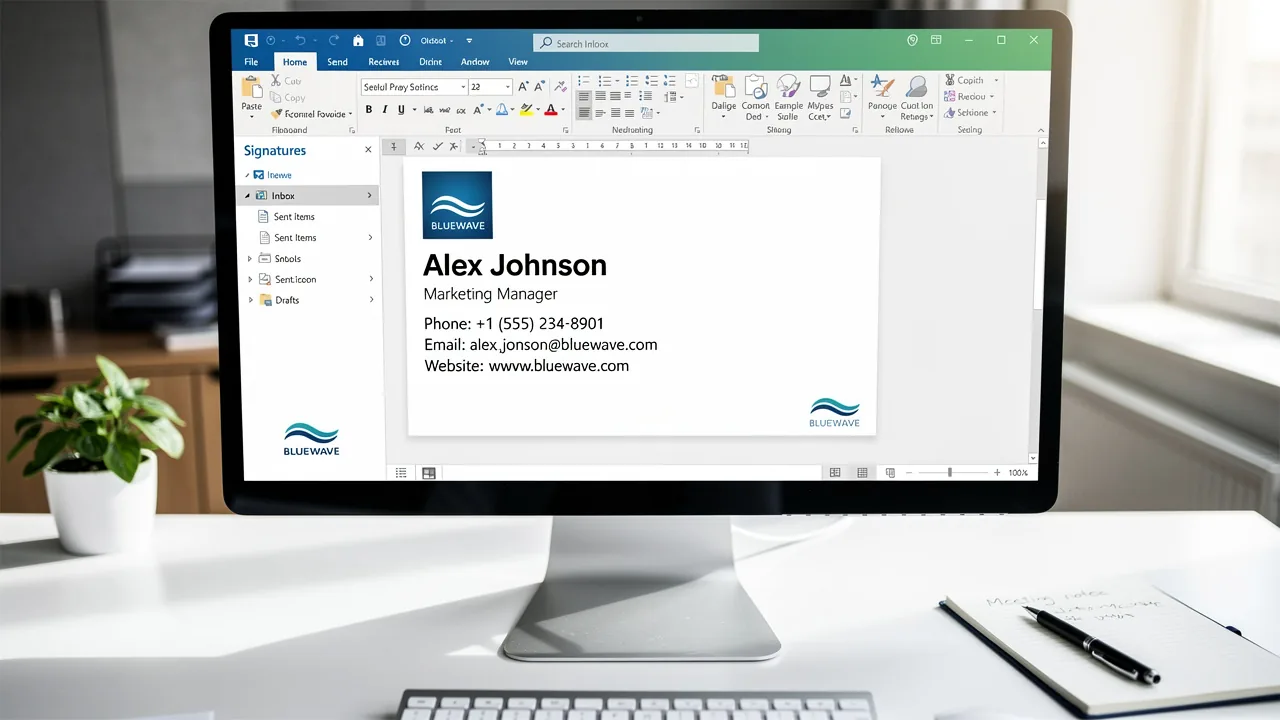Open the font color dropdown arrow

[x=562, y=110]
